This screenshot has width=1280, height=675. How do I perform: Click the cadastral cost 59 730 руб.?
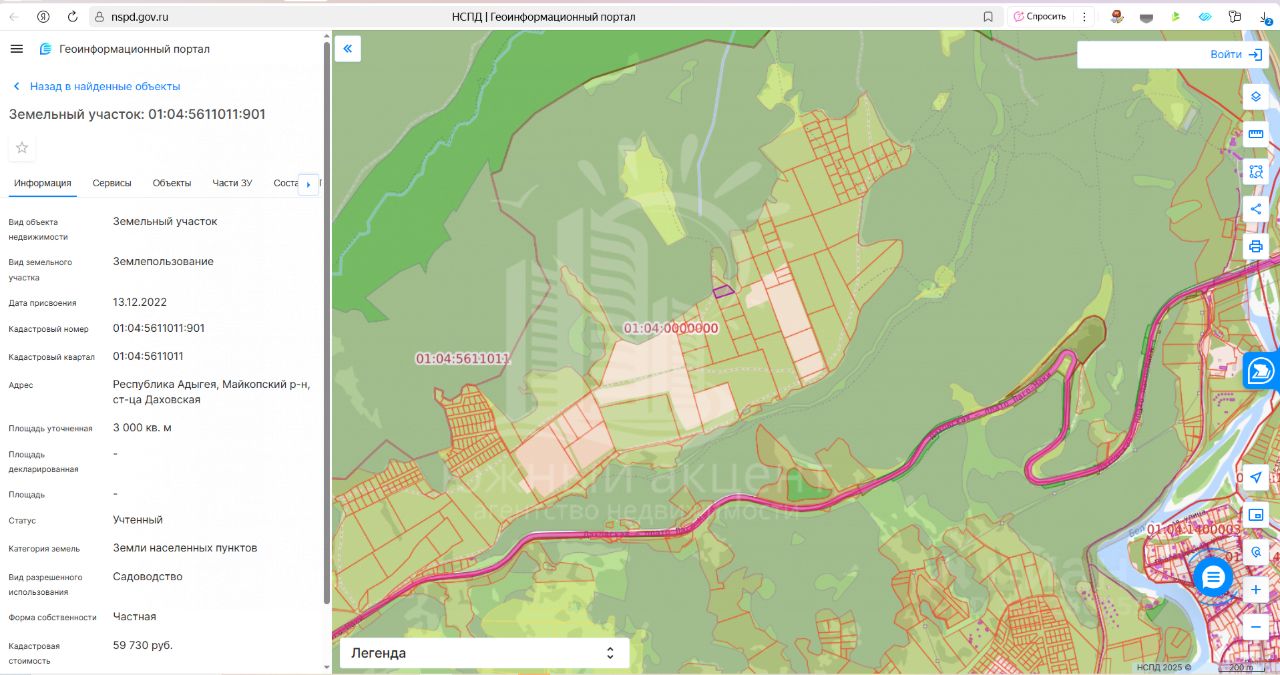pos(143,645)
